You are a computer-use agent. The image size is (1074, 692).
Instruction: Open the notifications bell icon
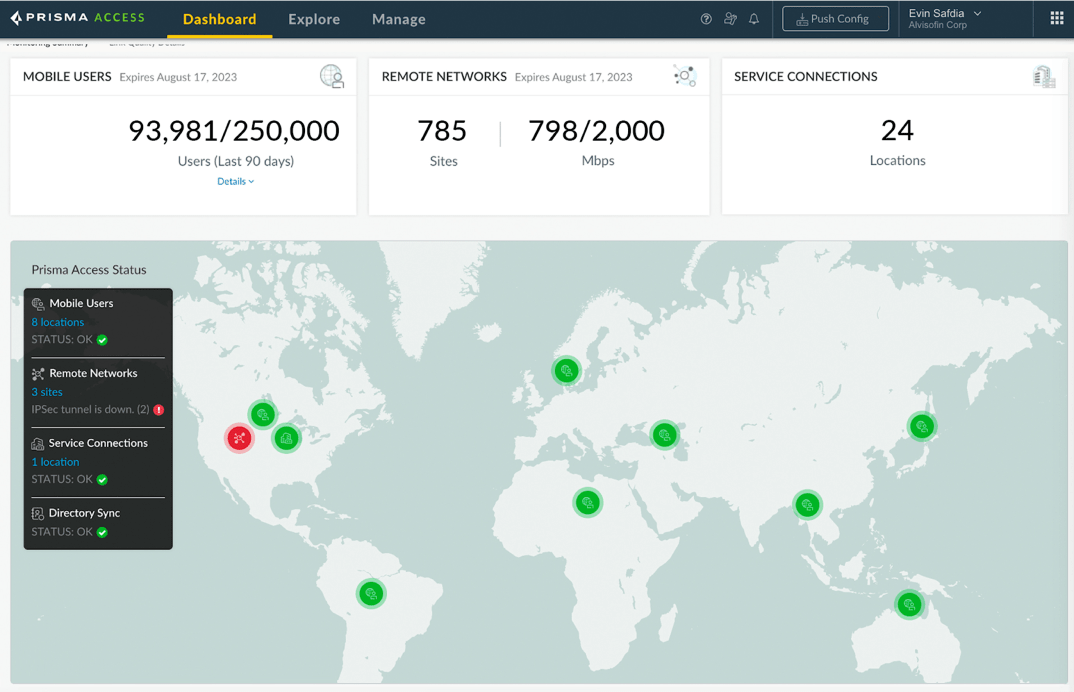tap(754, 19)
